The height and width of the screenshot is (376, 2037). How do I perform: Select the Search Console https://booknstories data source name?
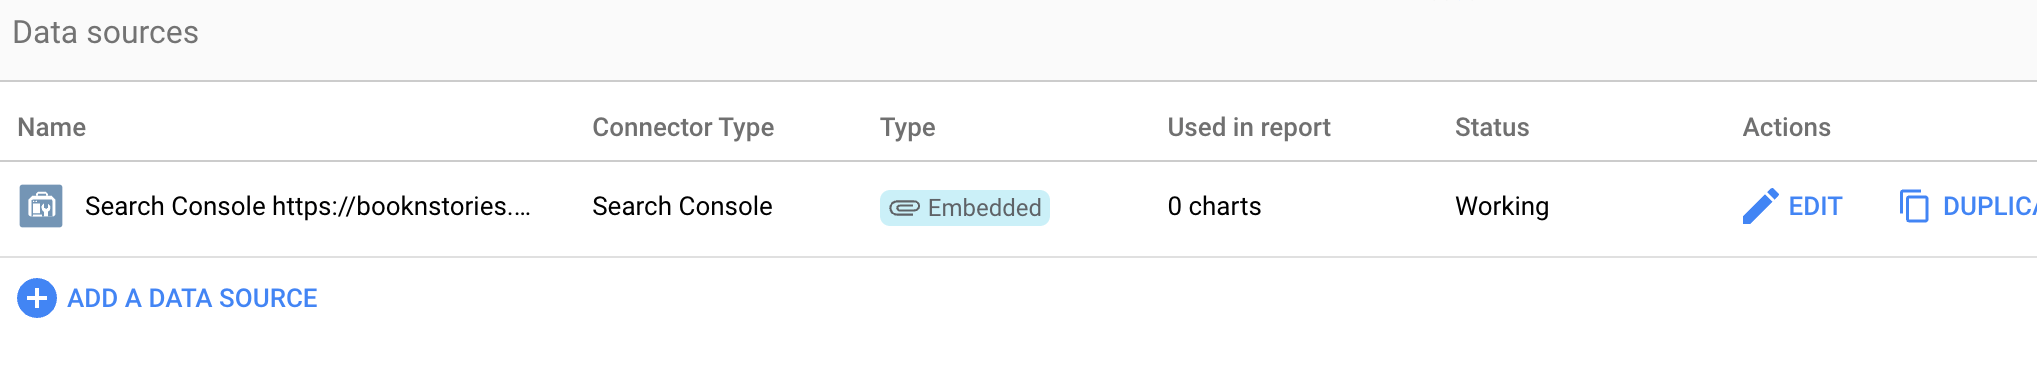(308, 206)
